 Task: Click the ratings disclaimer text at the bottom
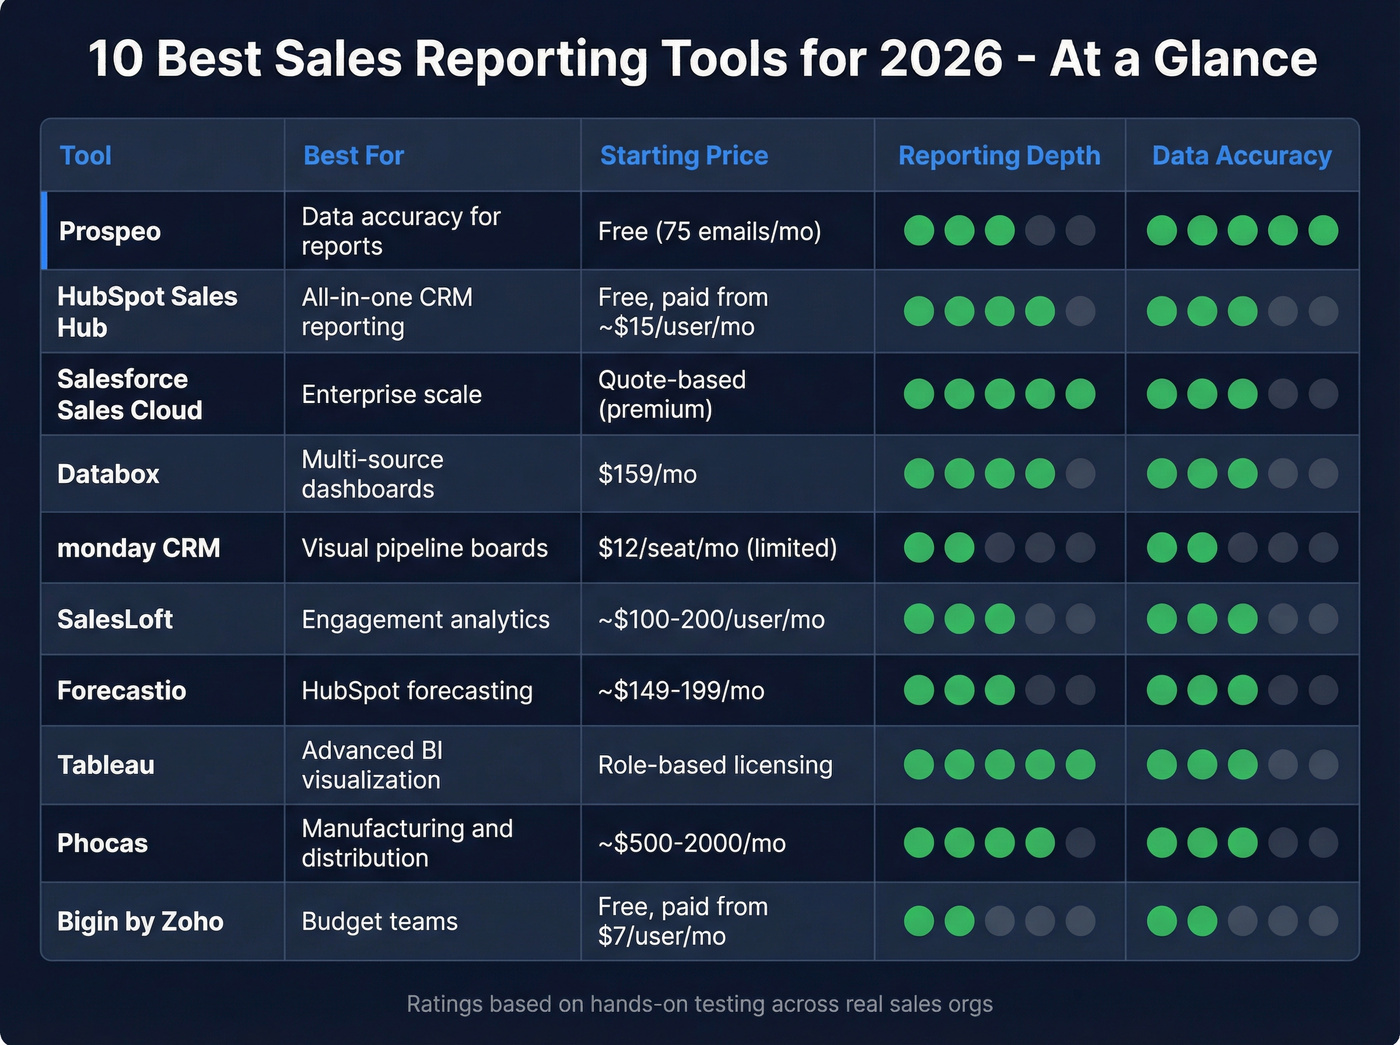(700, 1004)
